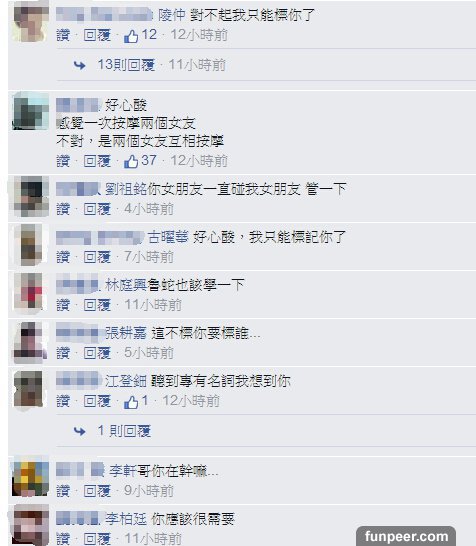Image resolution: width=476 pixels, height=546 pixels.
Task: Like the 好心酸 massage comment
Action: tap(63, 161)
